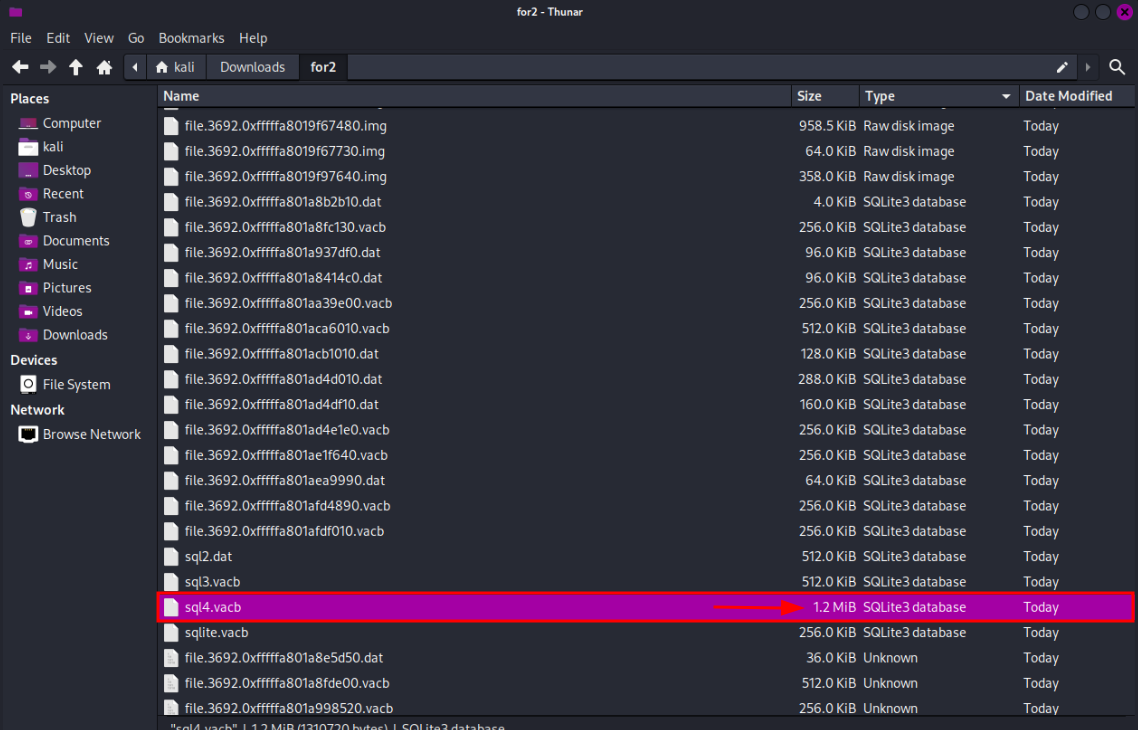Viewport: 1138px width, 730px height.
Task: Click the 958.5 KiB size cell
Action: point(827,126)
